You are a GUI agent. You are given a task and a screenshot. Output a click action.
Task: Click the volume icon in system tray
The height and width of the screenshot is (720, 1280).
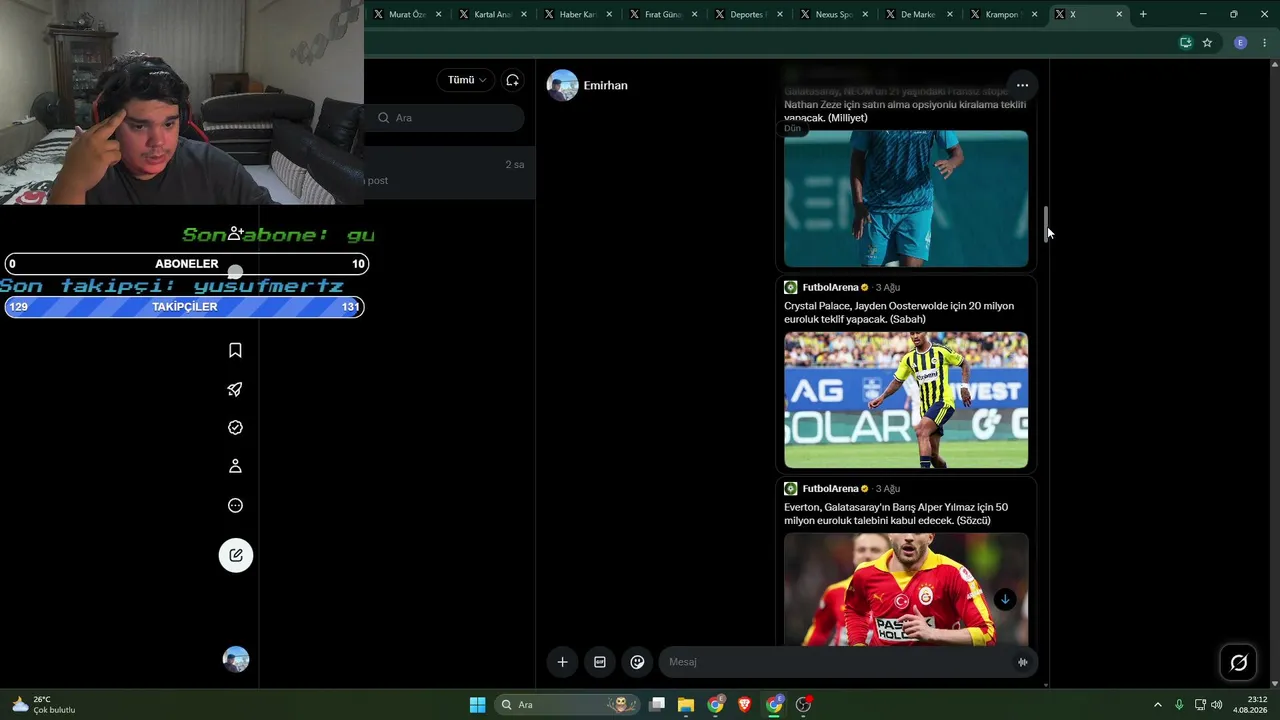(x=1217, y=704)
